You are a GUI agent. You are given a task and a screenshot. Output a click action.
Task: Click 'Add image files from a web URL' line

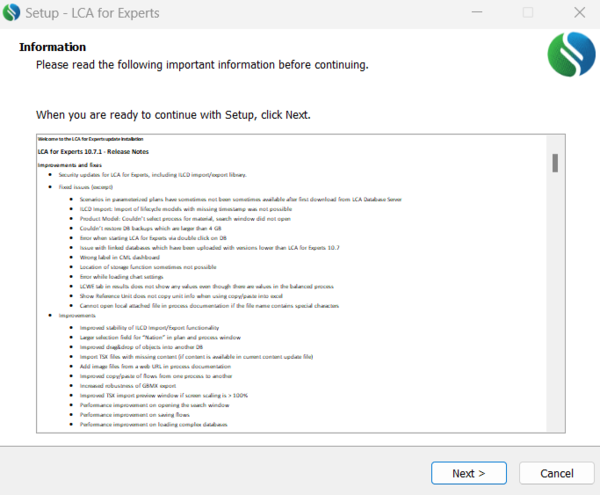(x=155, y=366)
